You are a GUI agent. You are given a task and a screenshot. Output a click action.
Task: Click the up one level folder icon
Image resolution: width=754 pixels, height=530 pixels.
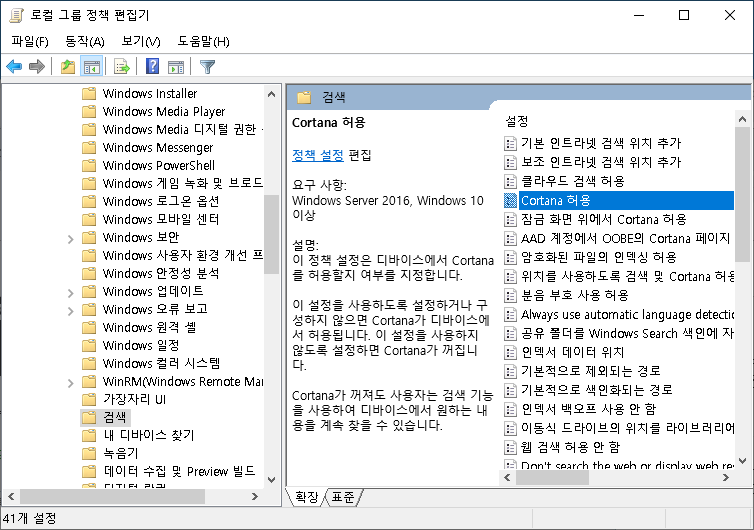[68, 67]
